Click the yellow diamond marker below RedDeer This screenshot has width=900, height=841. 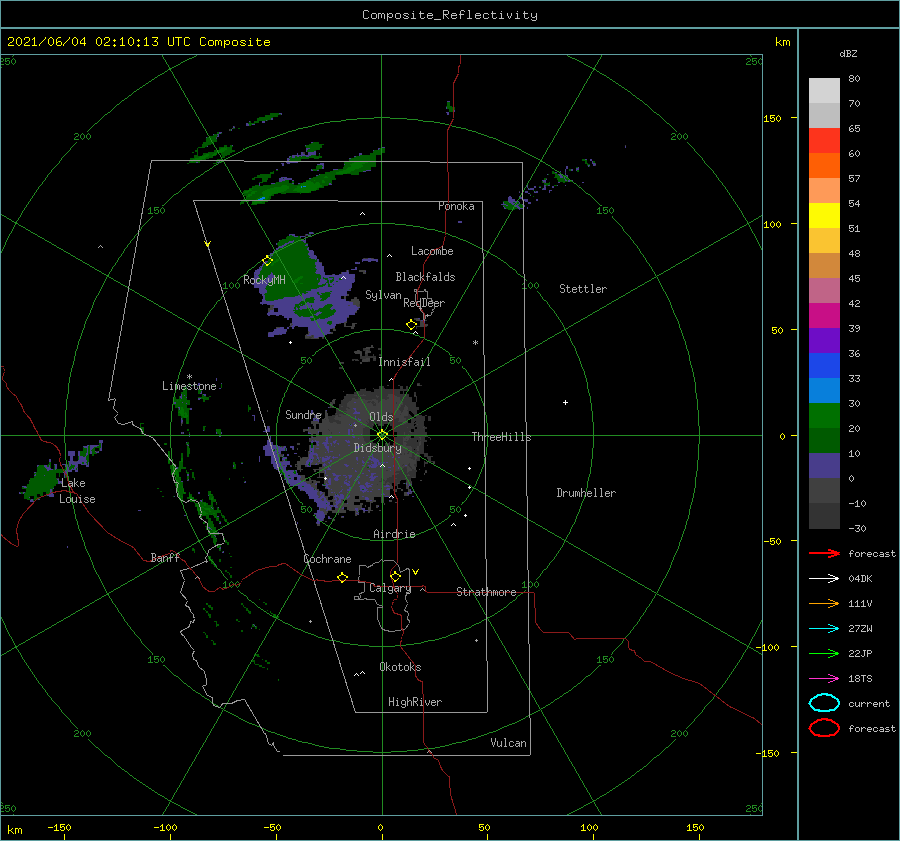coord(412,325)
